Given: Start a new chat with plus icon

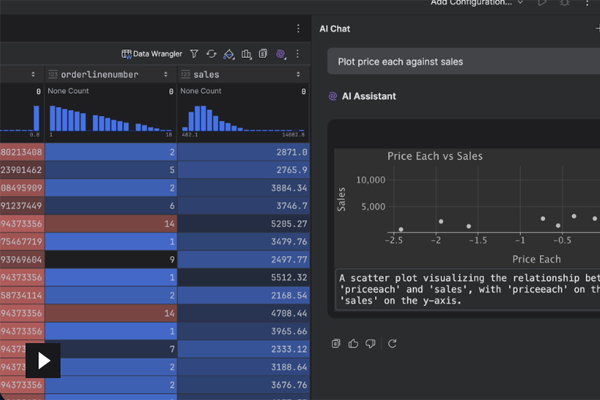Looking at the screenshot, I should [597, 29].
